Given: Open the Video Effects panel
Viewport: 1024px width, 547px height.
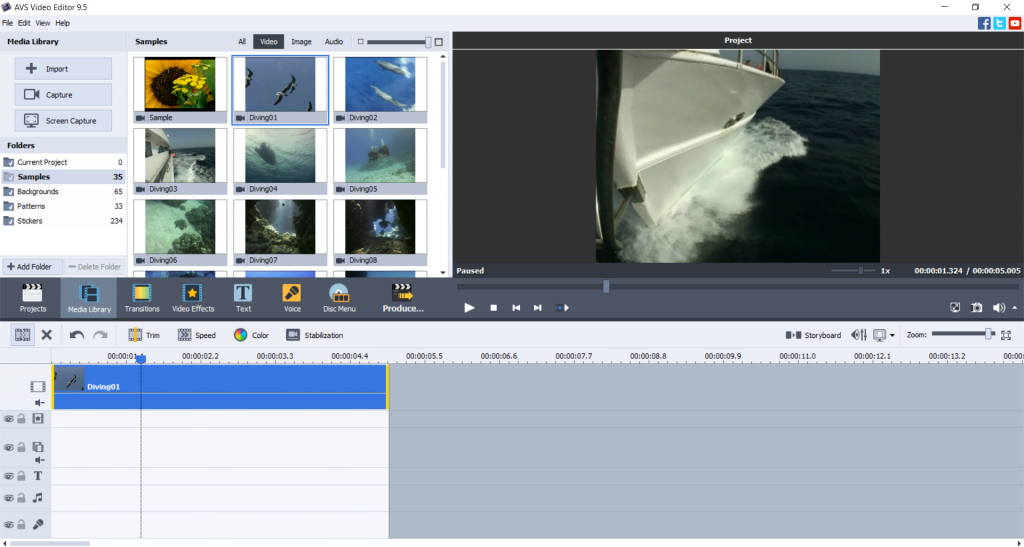Looking at the screenshot, I should click(x=193, y=297).
